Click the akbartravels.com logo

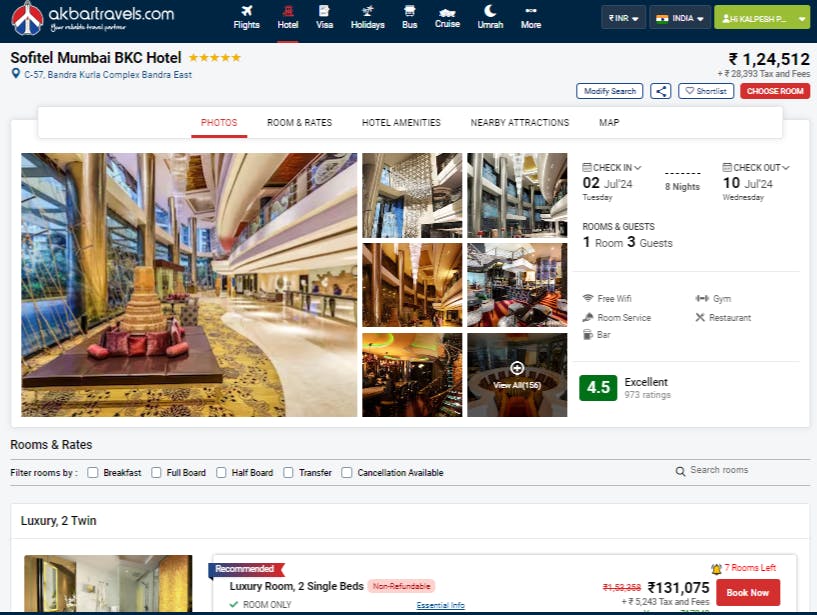click(x=93, y=18)
